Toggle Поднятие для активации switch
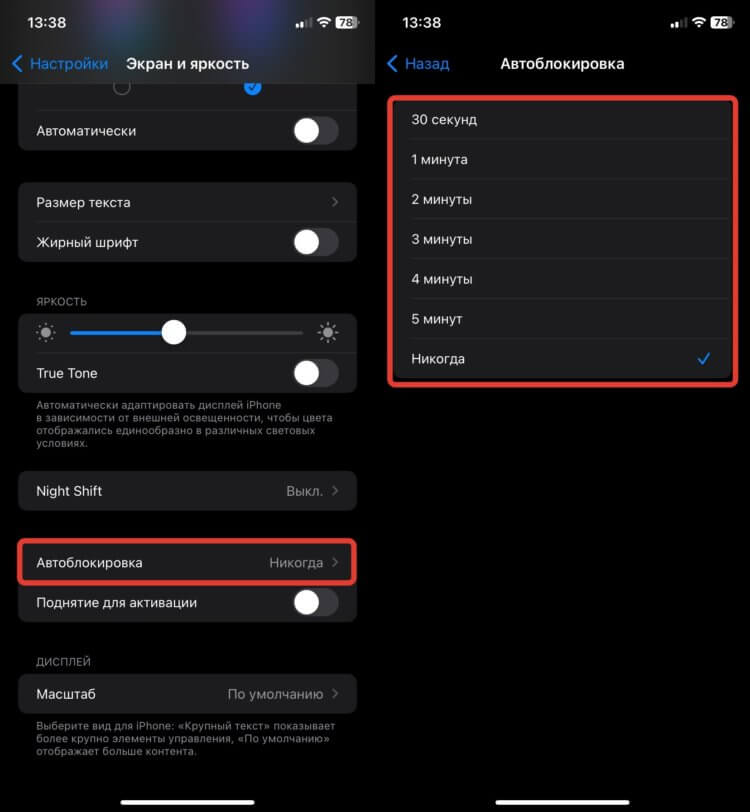Screen dimensions: 750x812 316,602
